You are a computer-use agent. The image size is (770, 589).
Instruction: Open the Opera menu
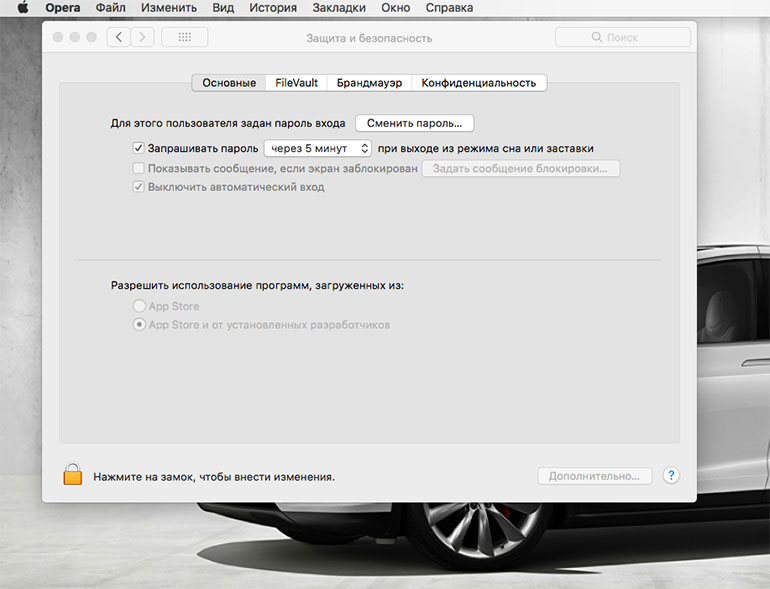[63, 8]
